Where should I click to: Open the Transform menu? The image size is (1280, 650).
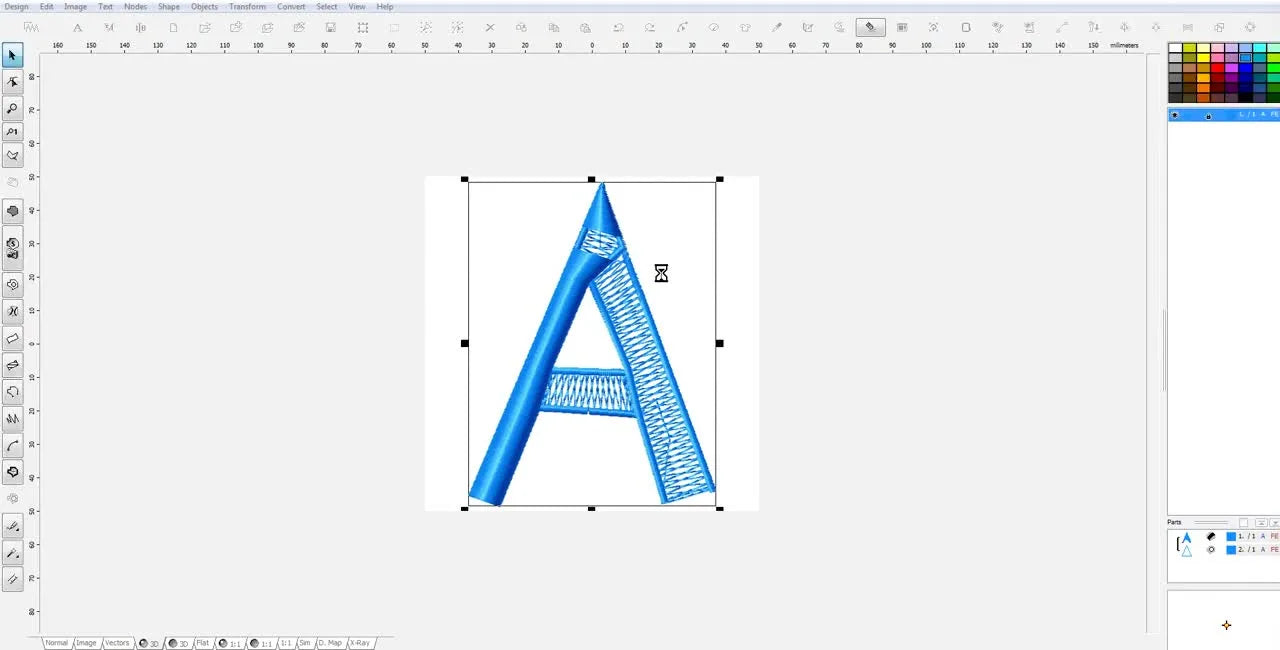point(247,6)
